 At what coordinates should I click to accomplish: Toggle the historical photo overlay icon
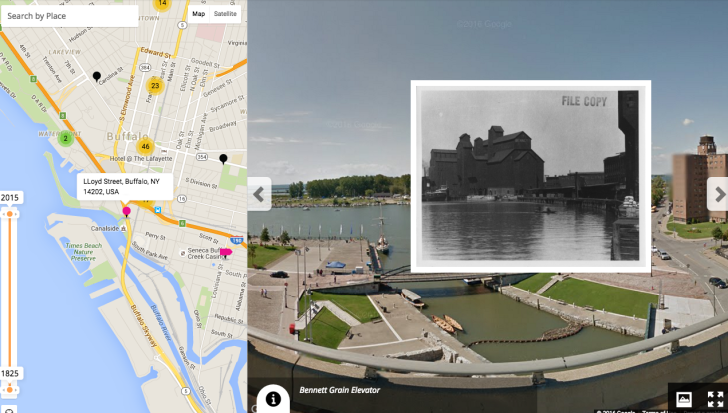684,399
